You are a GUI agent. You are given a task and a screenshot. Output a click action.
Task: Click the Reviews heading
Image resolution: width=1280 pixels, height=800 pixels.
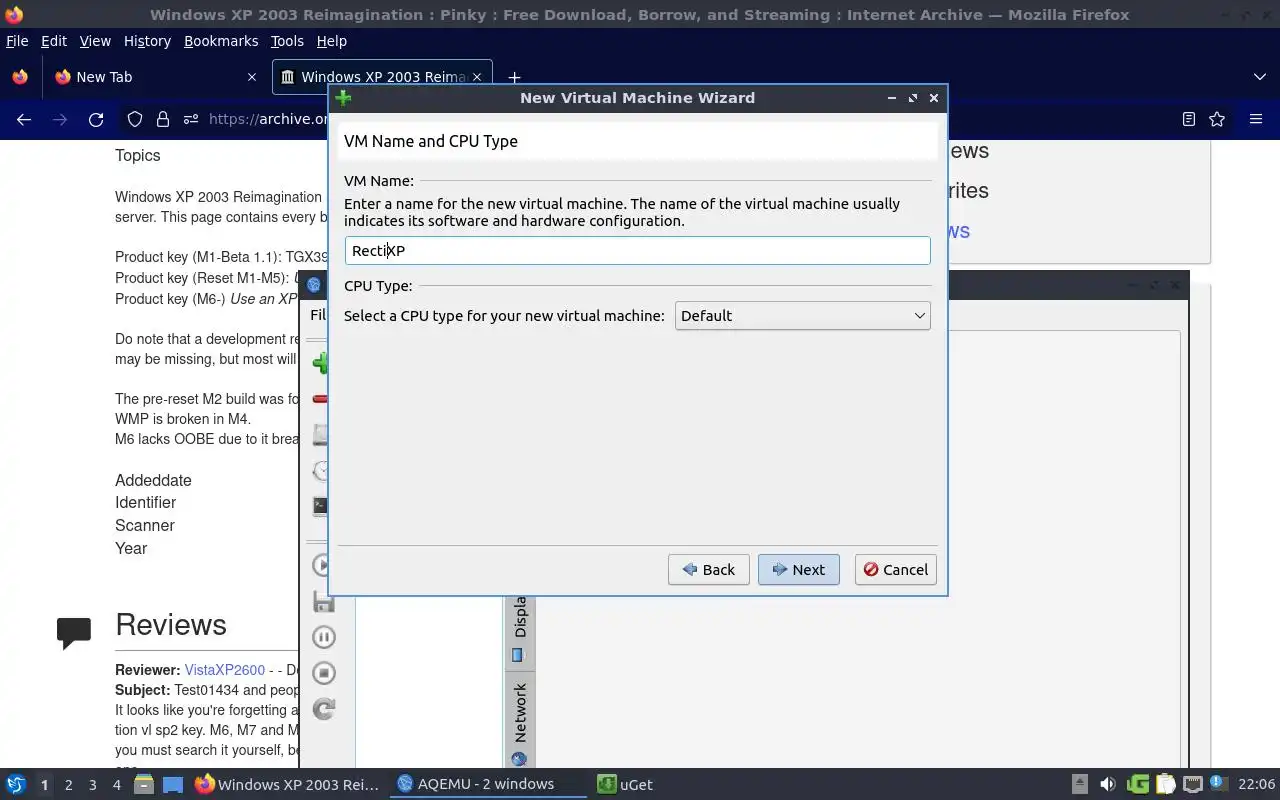point(171,625)
